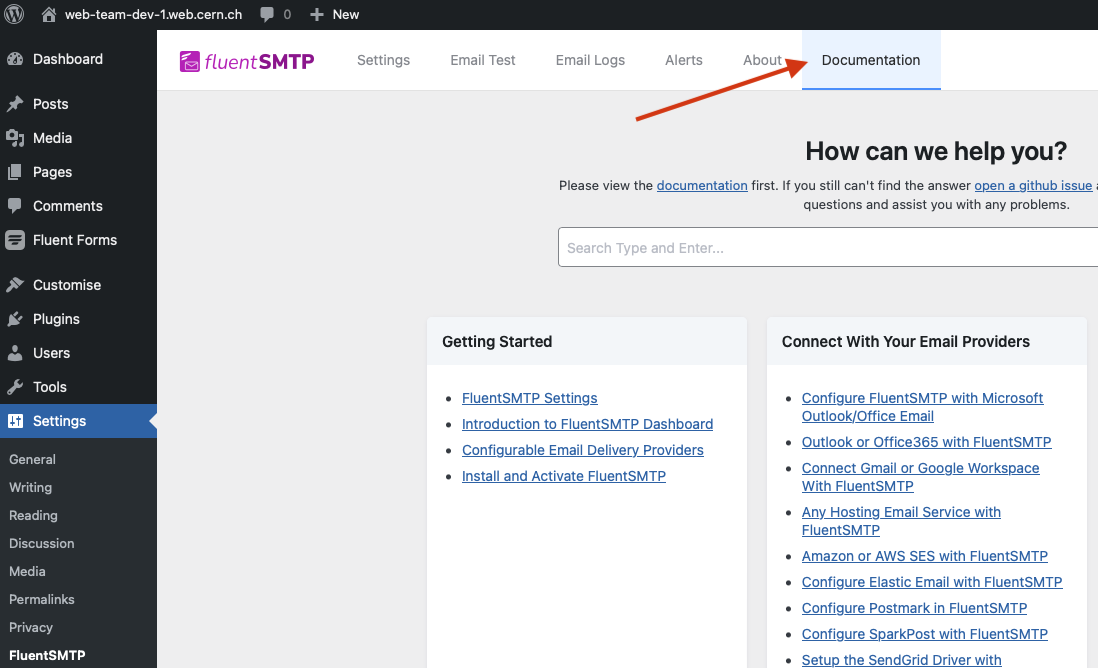1098x668 pixels.
Task: Open the Settings tab in FluentSMTP
Action: (x=383, y=60)
